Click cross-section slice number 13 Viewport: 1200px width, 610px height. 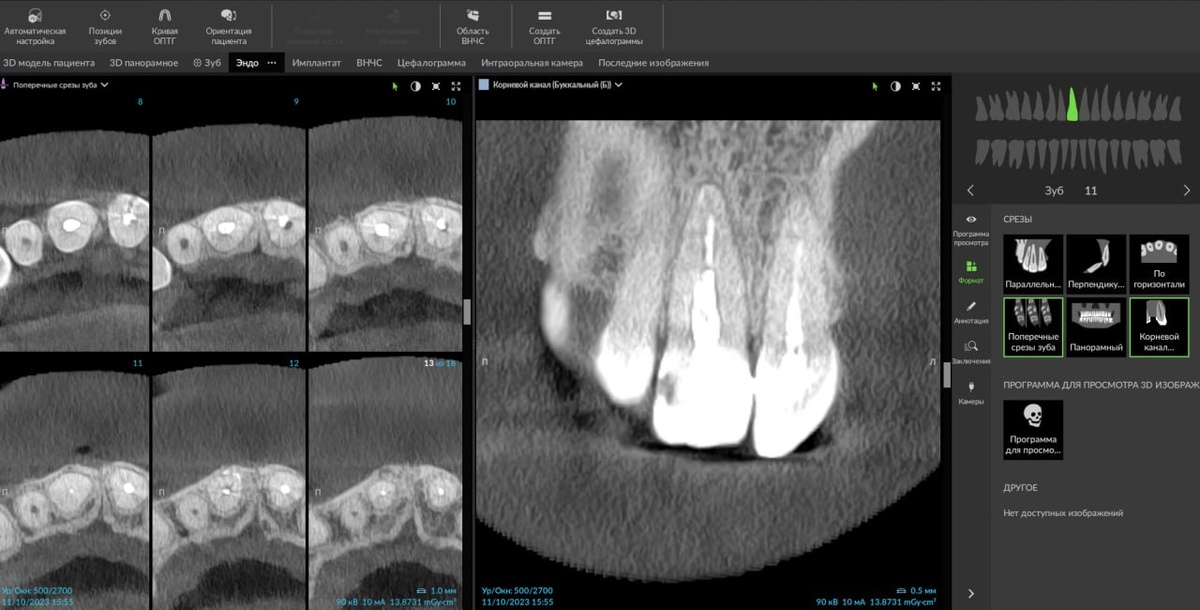429,364
